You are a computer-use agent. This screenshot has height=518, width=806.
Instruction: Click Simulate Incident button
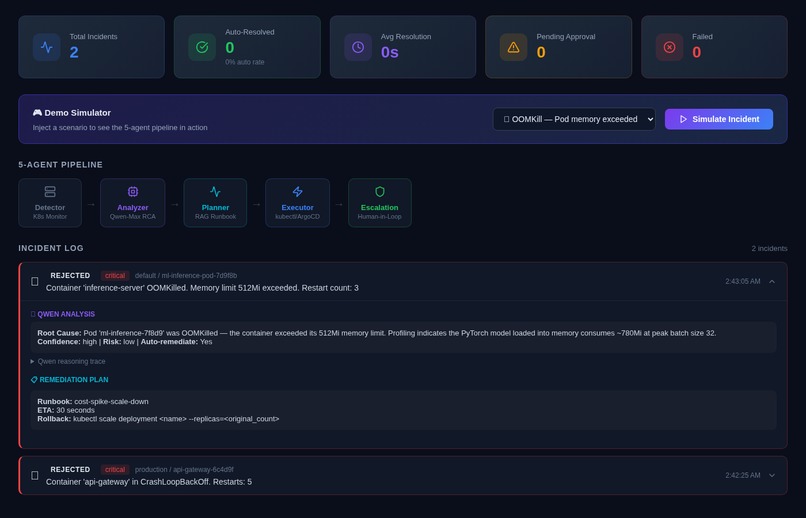point(719,119)
